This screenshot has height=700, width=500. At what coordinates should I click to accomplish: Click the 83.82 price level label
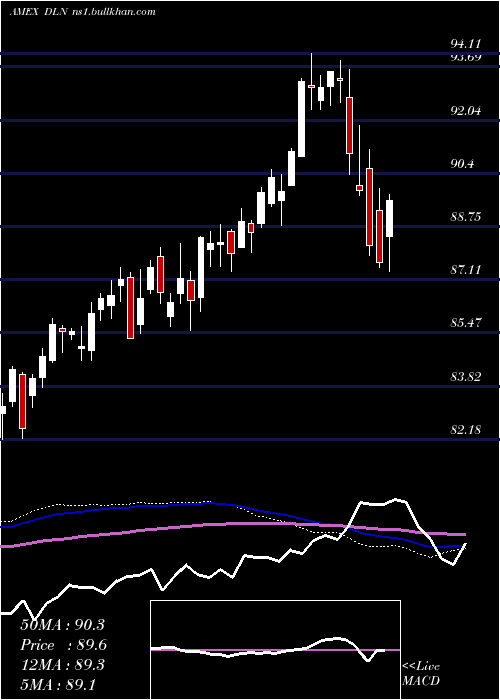click(x=466, y=376)
